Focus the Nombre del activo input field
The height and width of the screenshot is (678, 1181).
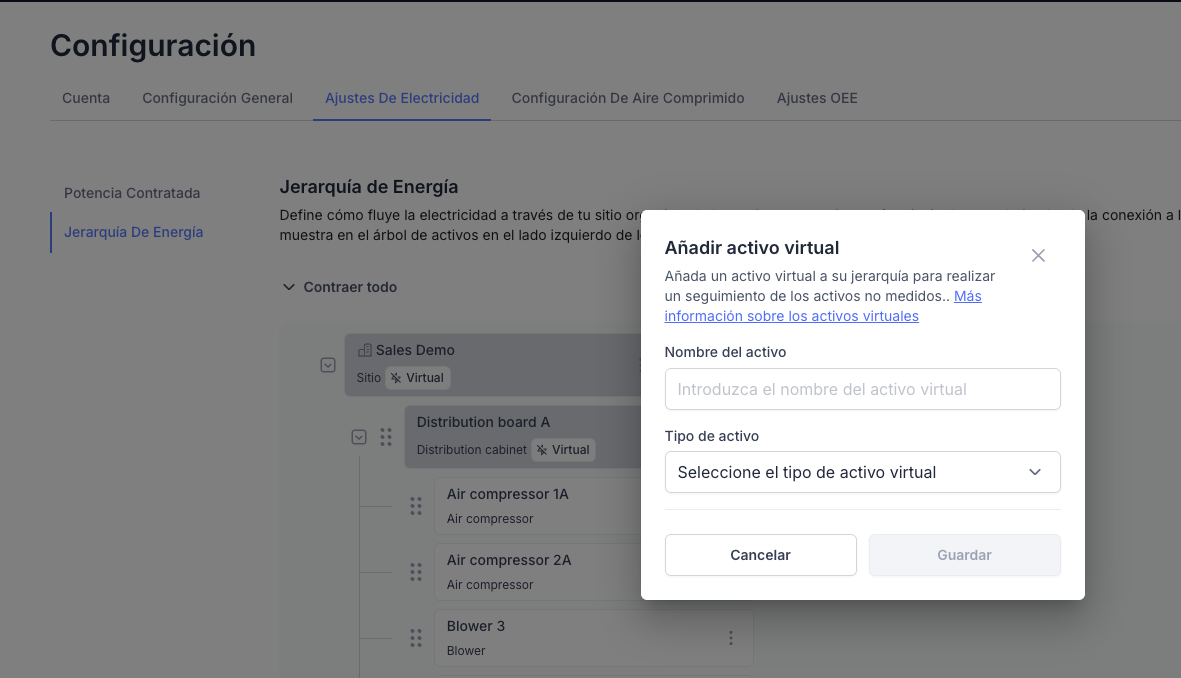pyautogui.click(x=862, y=389)
